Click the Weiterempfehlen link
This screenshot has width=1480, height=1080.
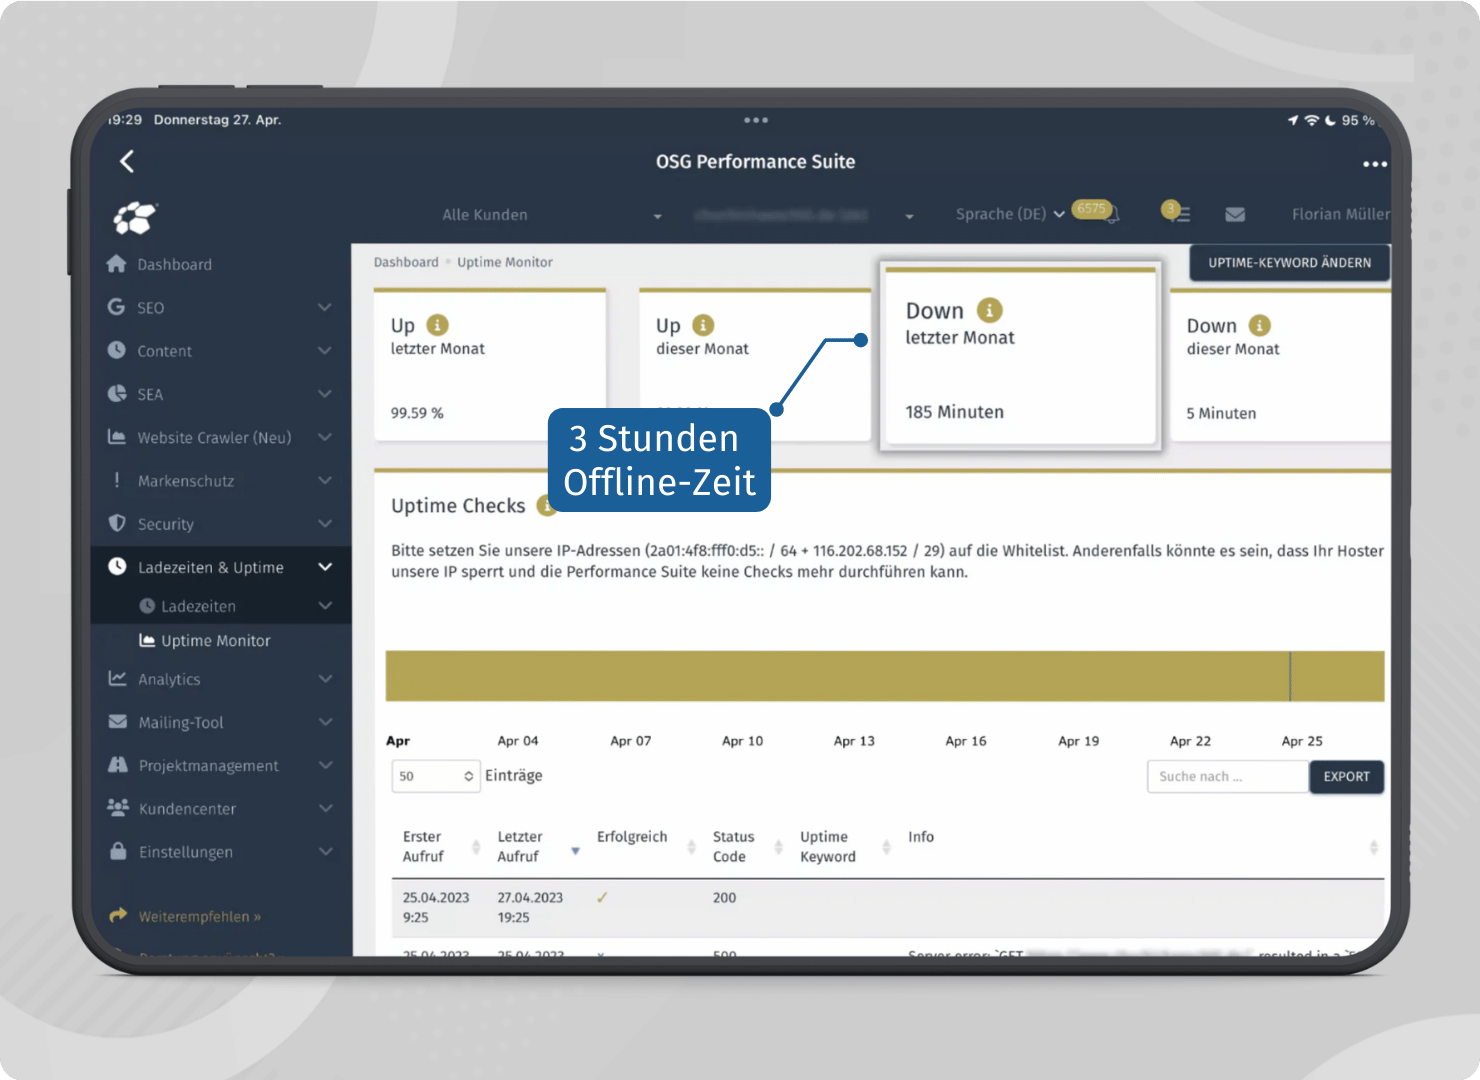coord(199,916)
